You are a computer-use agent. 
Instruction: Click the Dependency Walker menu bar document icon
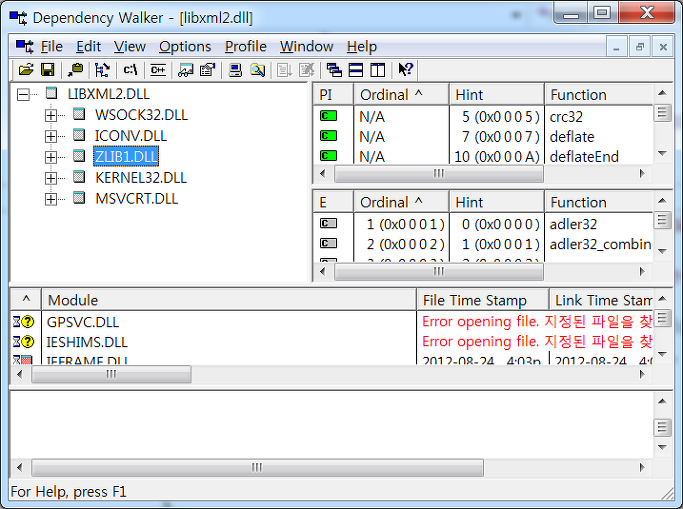point(24,46)
